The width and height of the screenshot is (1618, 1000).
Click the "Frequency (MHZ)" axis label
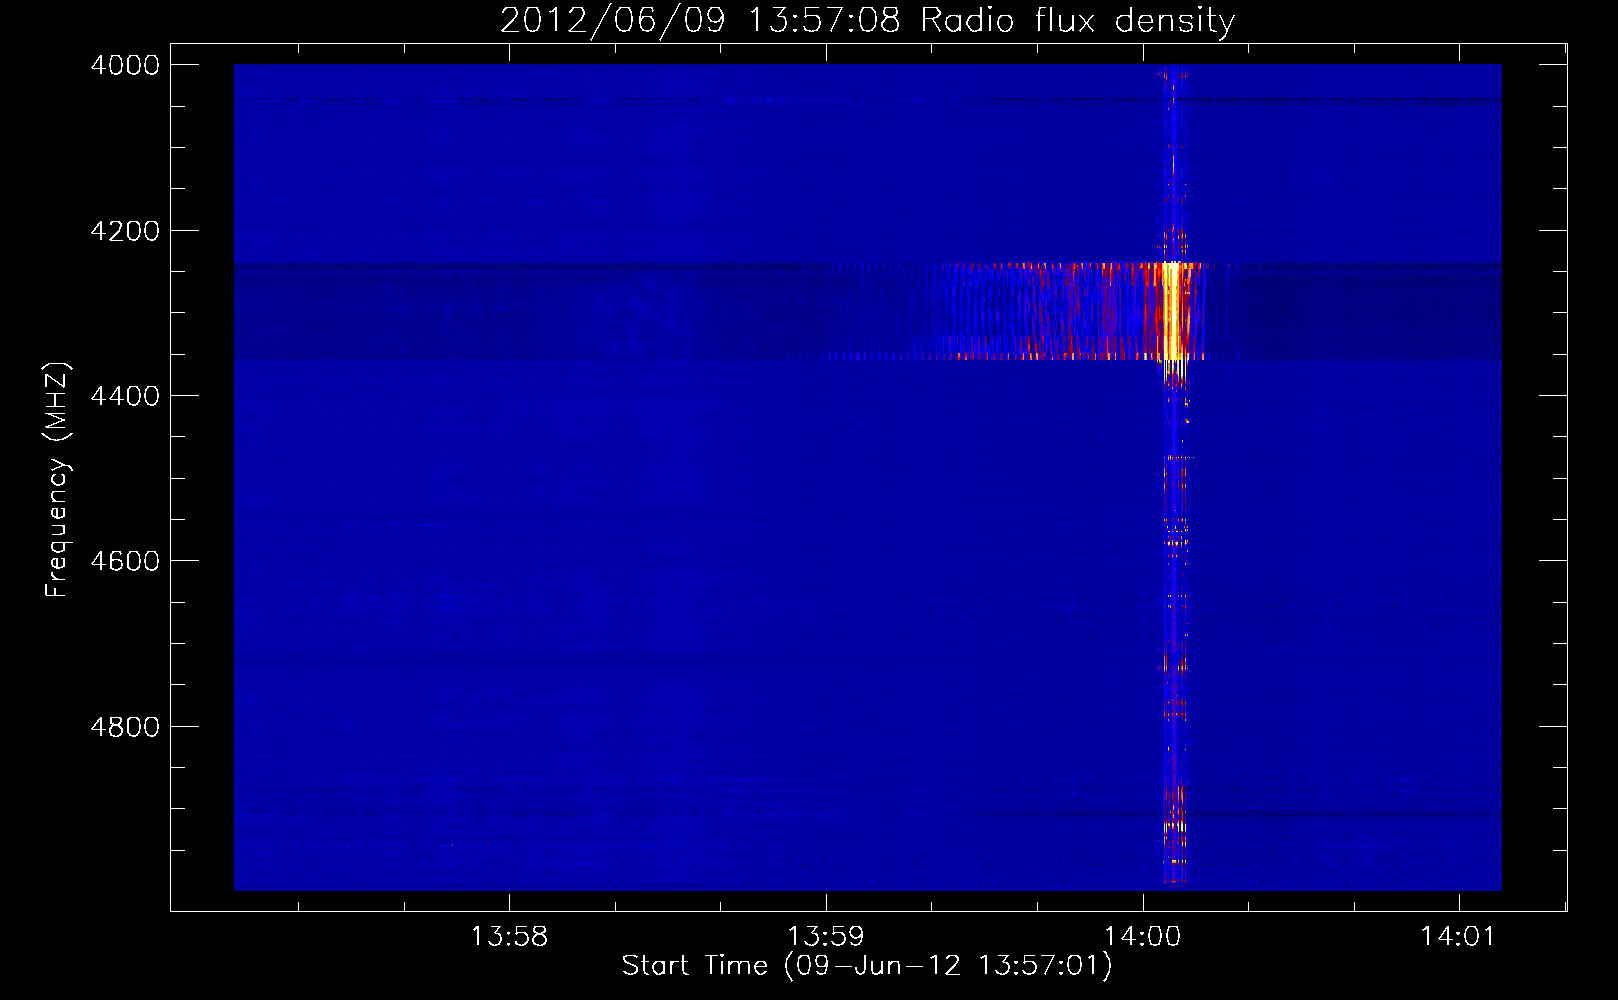click(x=57, y=480)
